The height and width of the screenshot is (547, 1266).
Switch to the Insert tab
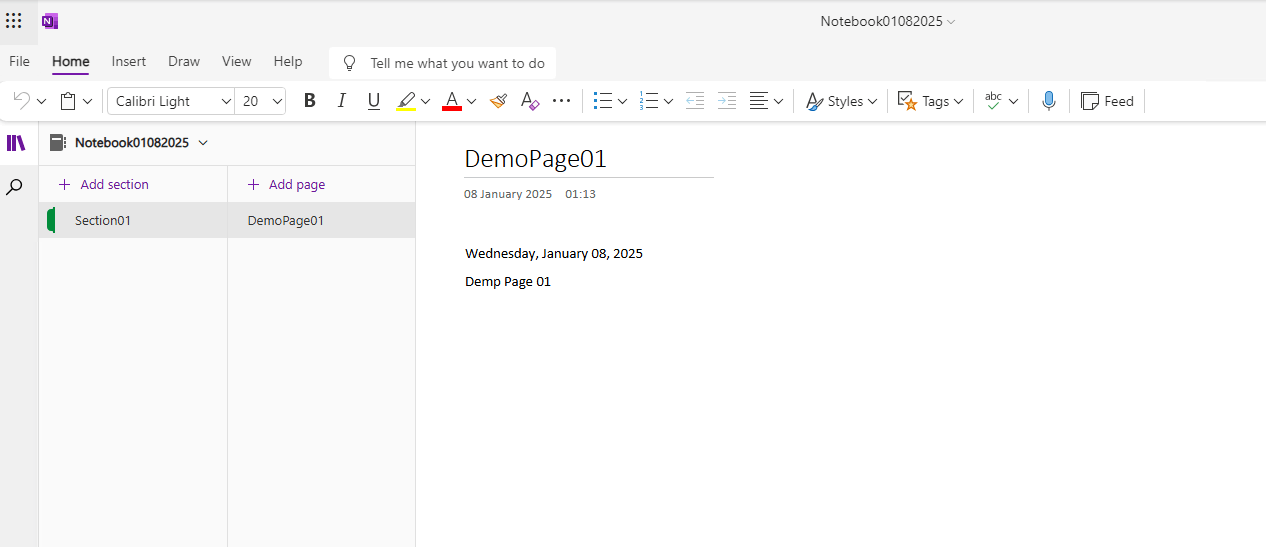point(129,61)
